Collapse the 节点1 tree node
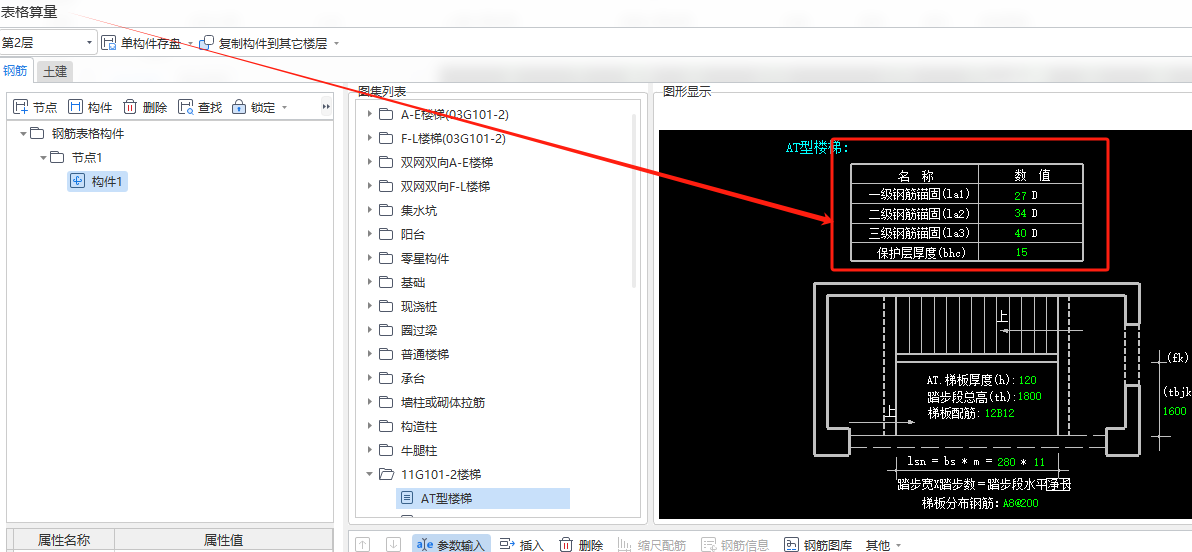 [43, 157]
